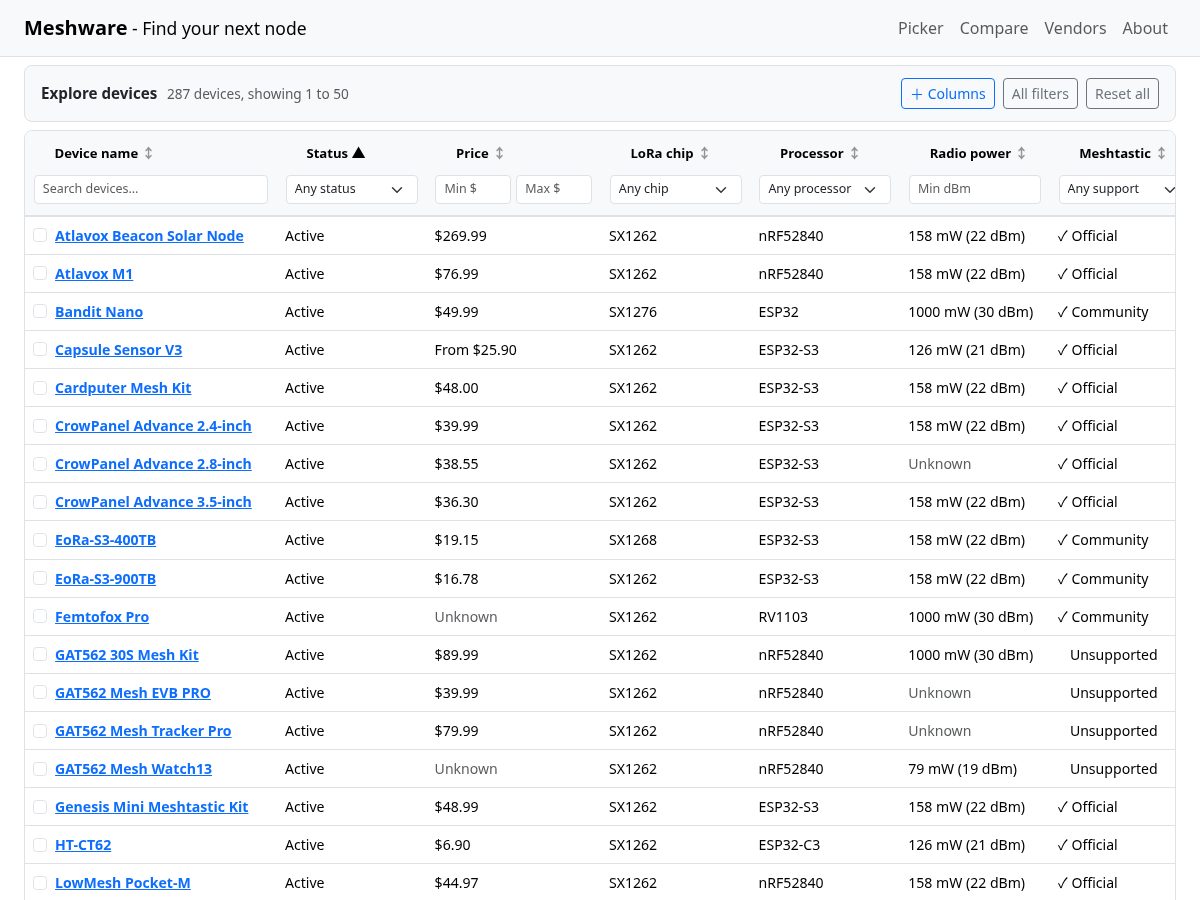This screenshot has height=900, width=1200.
Task: Open the About page
Action: point(1144,28)
